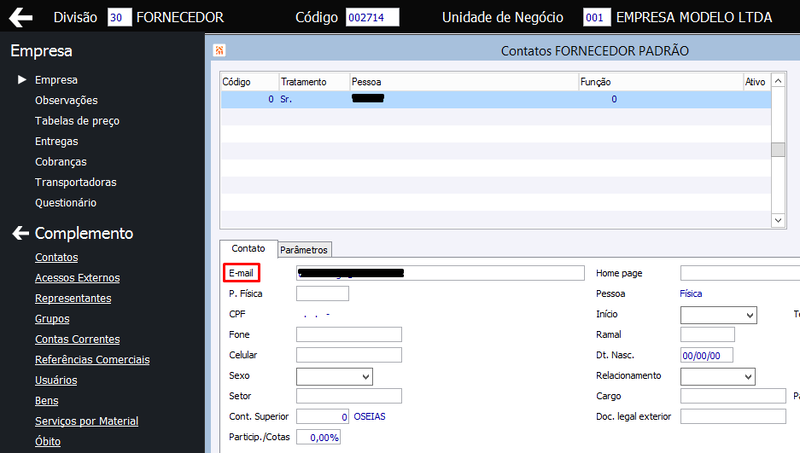
Task: Open the Representantes link
Action: click(73, 298)
